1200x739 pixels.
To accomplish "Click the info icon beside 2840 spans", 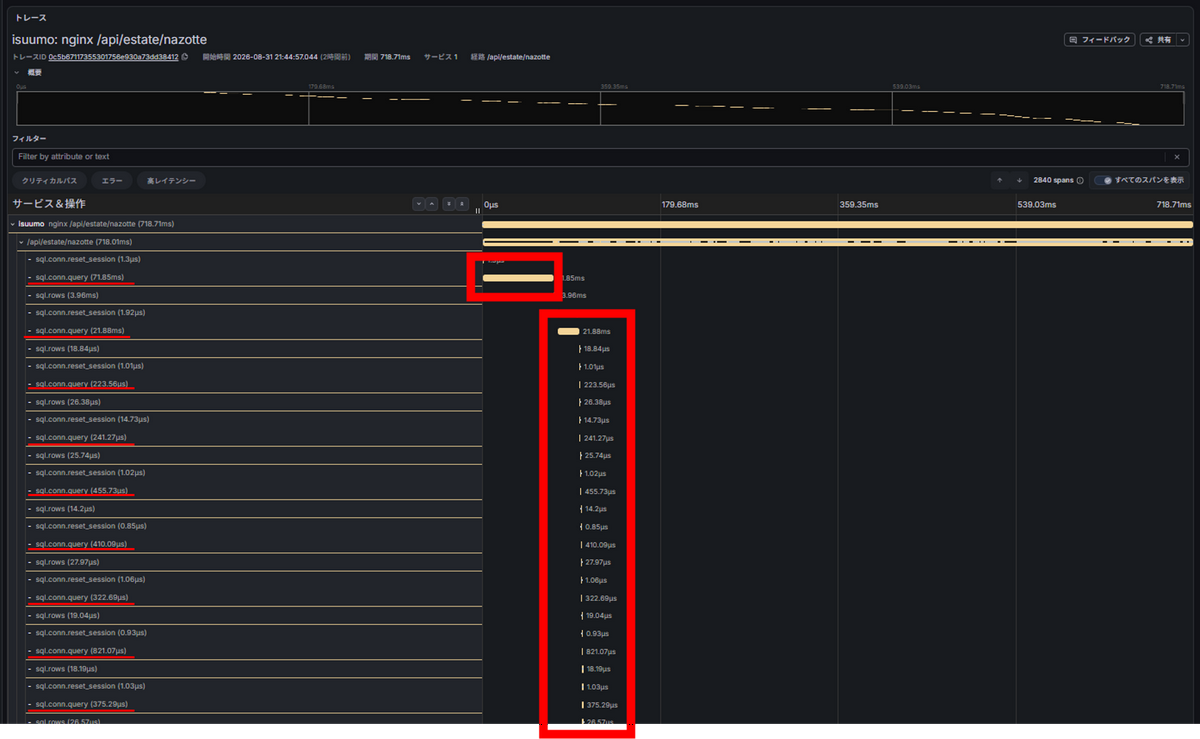I will point(1080,181).
